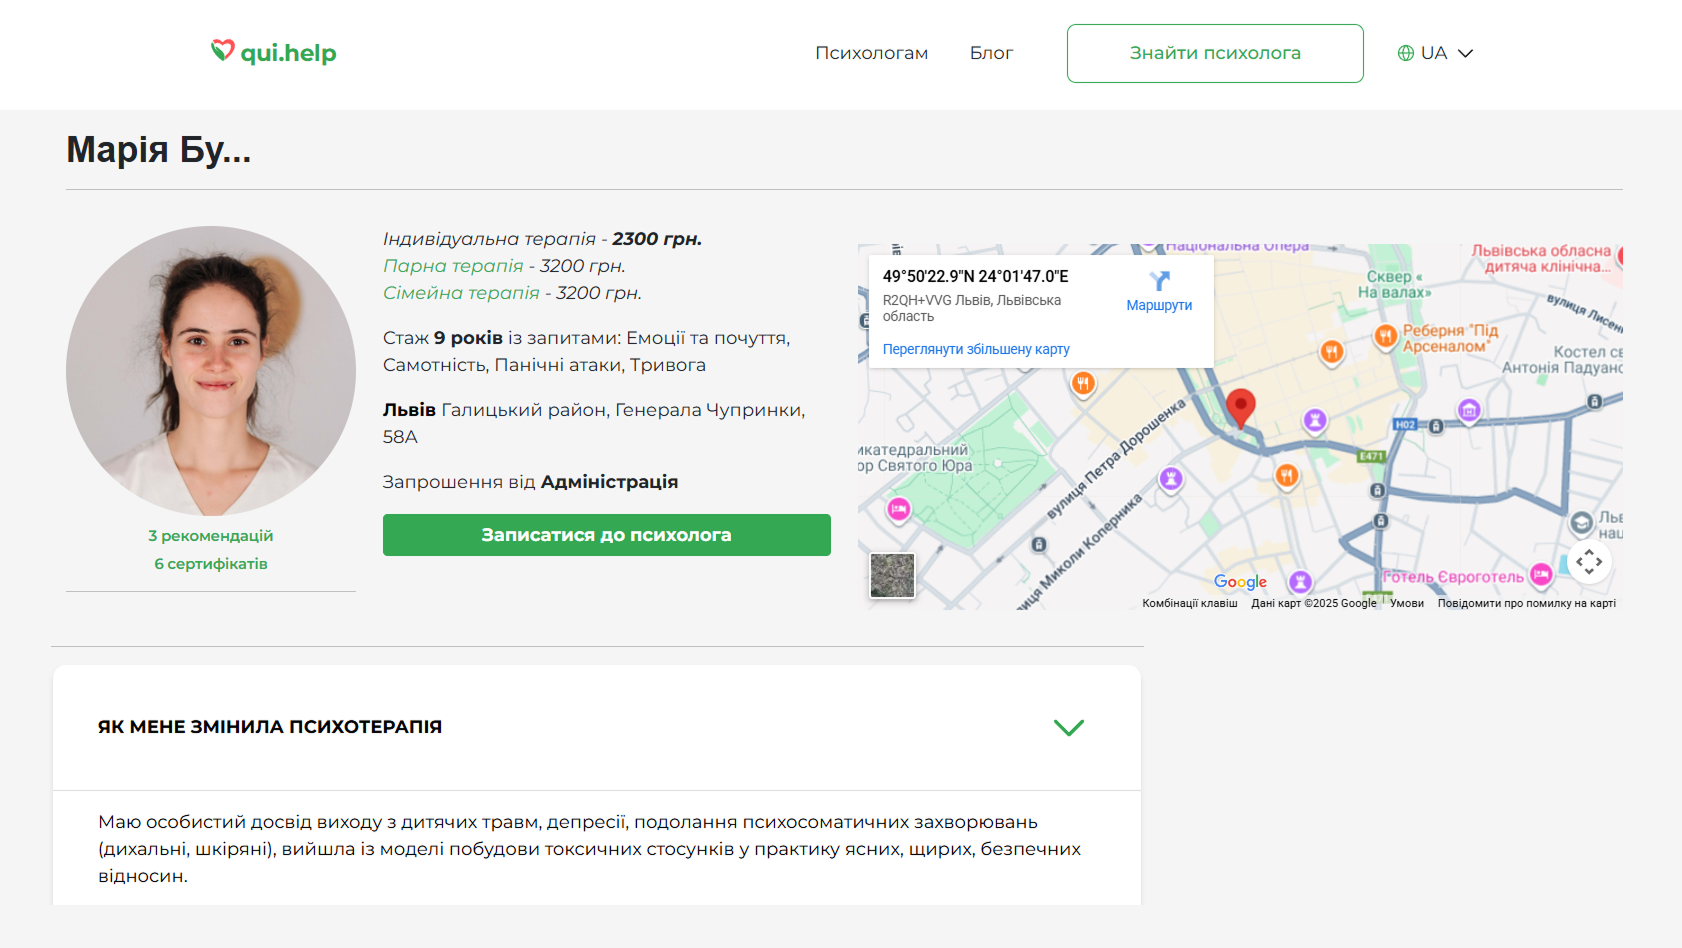Collapse the ЯК МЕНЕ ЗМІНИЛА ПСИХОТЕРАПІЯ section
Screen dimensions: 1682x948
(x=1068, y=727)
